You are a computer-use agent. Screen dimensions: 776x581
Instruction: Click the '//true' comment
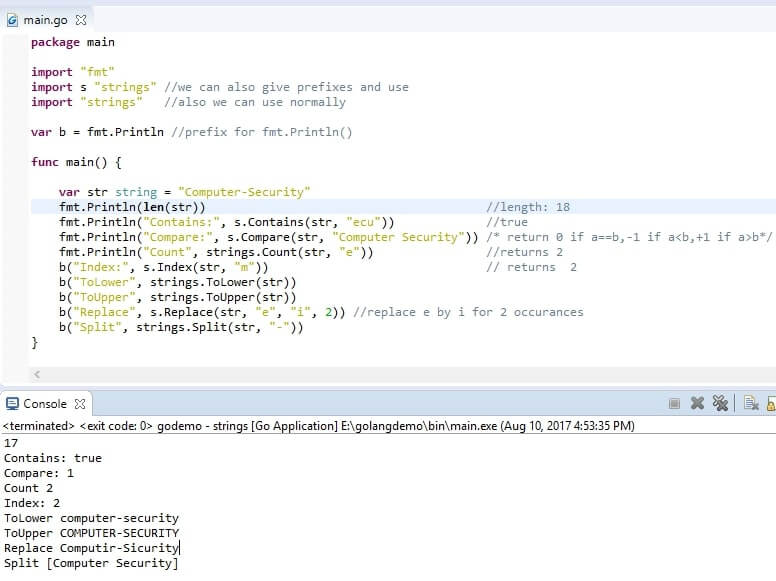coord(507,222)
